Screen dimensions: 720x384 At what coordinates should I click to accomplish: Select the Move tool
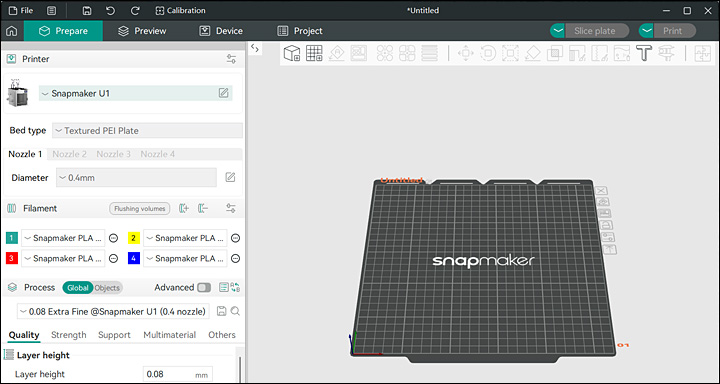(x=466, y=53)
